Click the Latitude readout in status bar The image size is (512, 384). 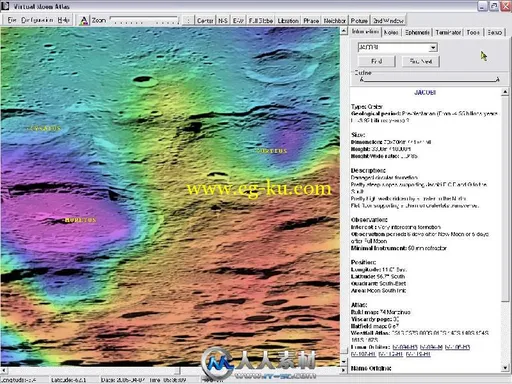[x=68, y=380]
